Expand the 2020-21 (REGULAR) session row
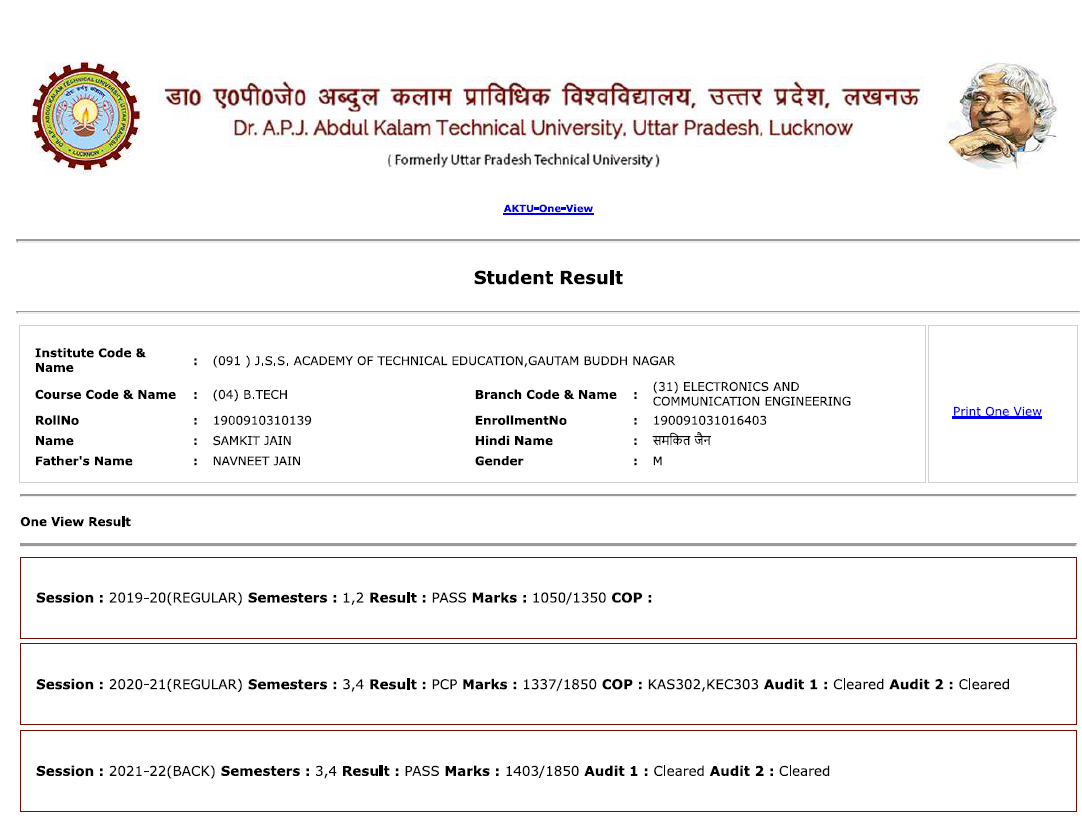 pos(548,685)
